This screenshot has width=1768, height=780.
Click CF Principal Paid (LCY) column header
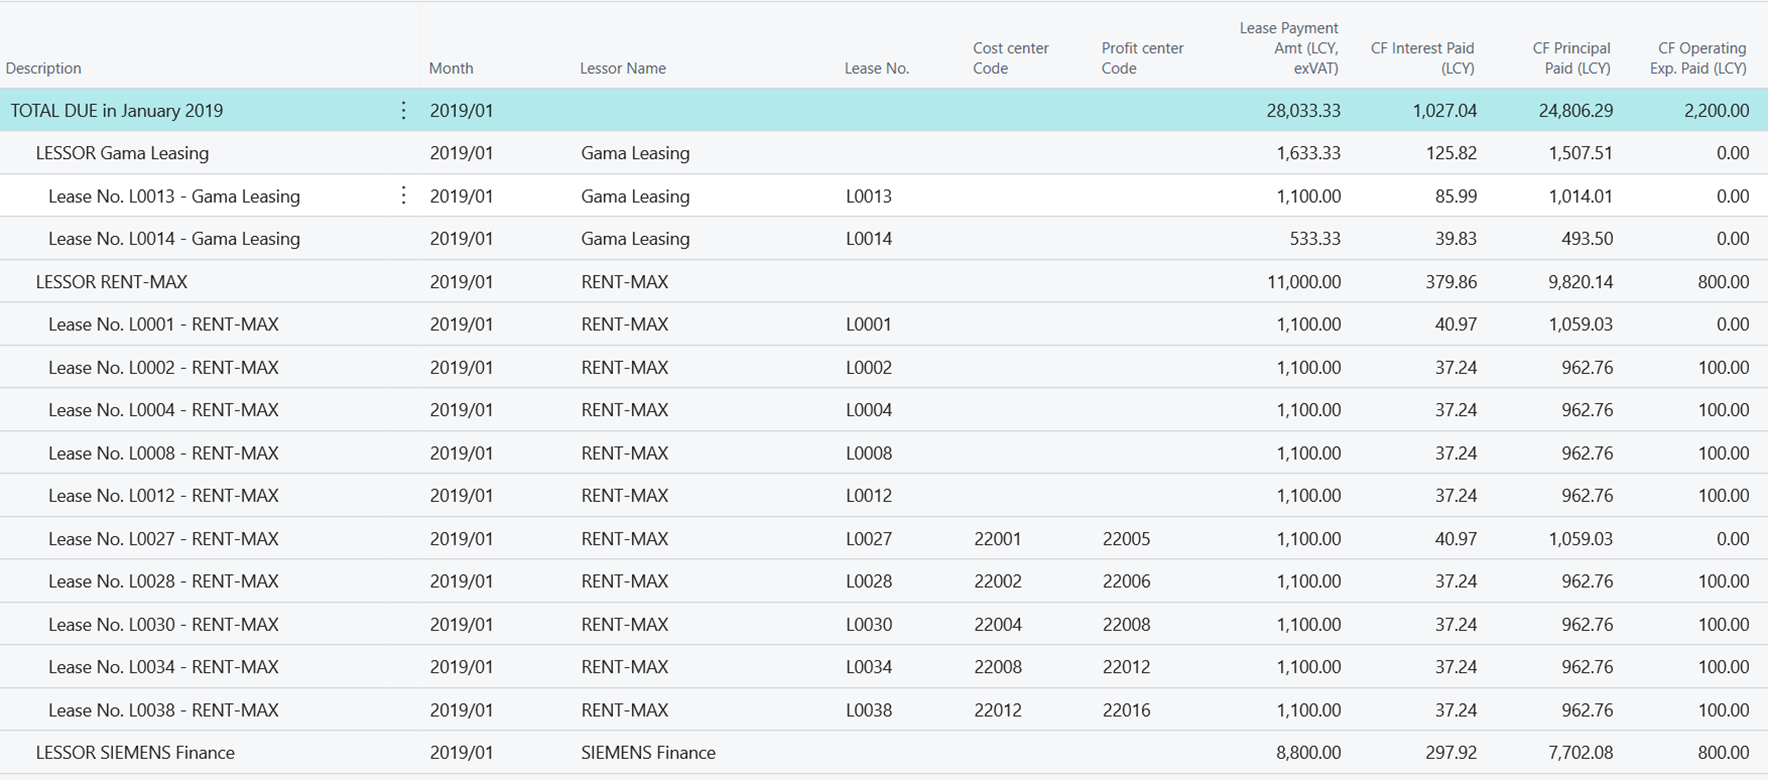[1571, 58]
